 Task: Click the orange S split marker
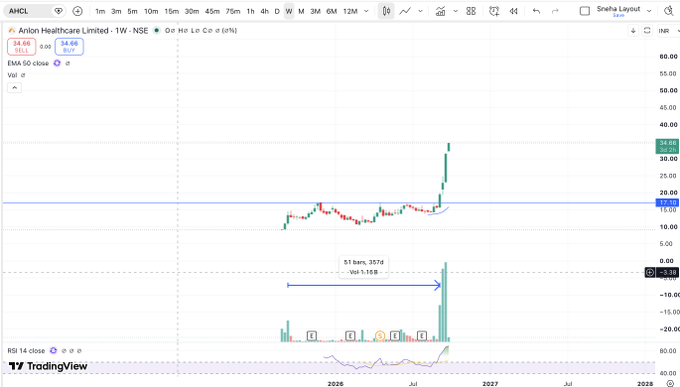[x=380, y=335]
